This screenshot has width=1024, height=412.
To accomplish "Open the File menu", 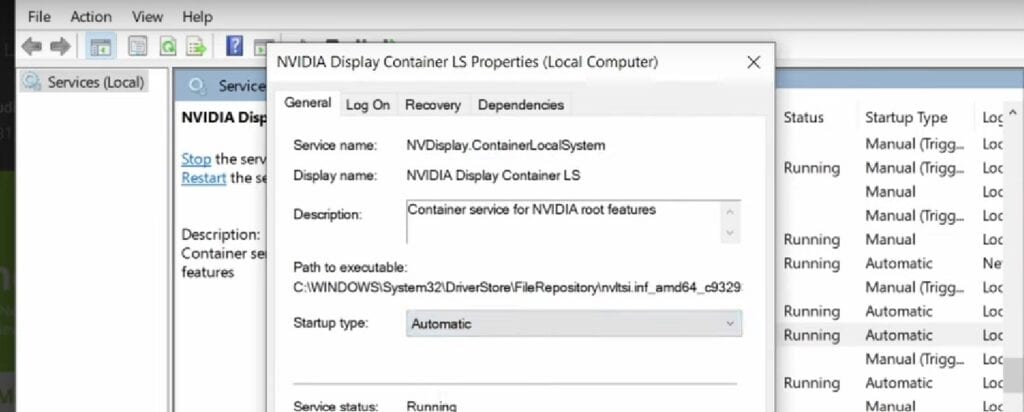I will [39, 16].
